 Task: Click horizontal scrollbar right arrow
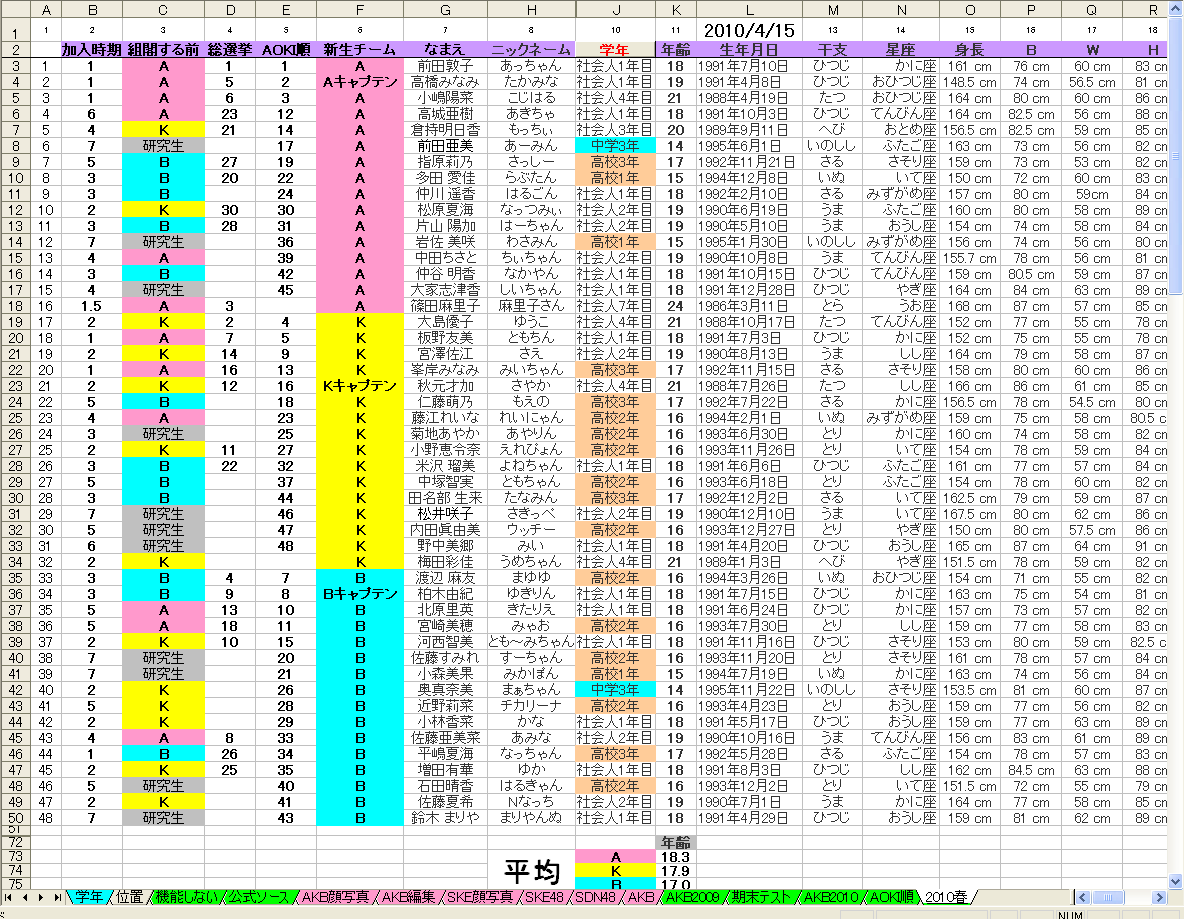(x=1159, y=897)
